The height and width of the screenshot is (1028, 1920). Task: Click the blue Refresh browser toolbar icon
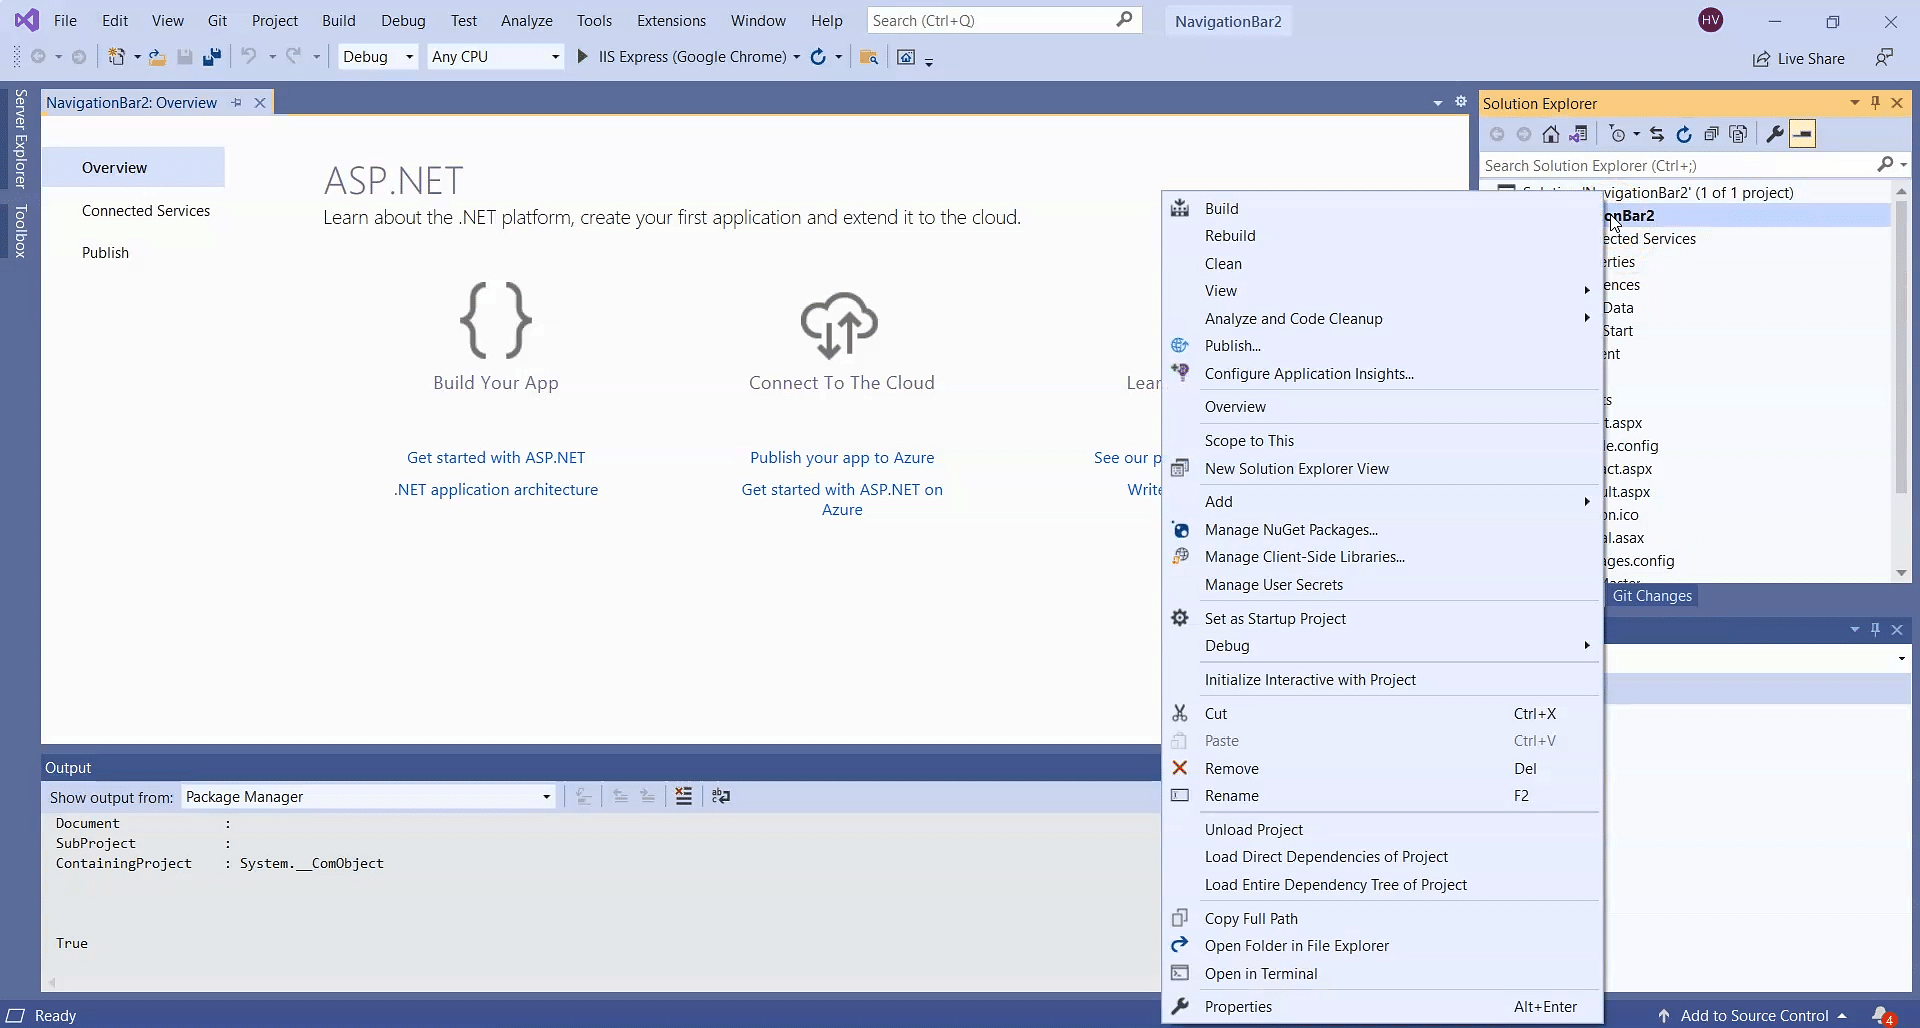click(818, 57)
